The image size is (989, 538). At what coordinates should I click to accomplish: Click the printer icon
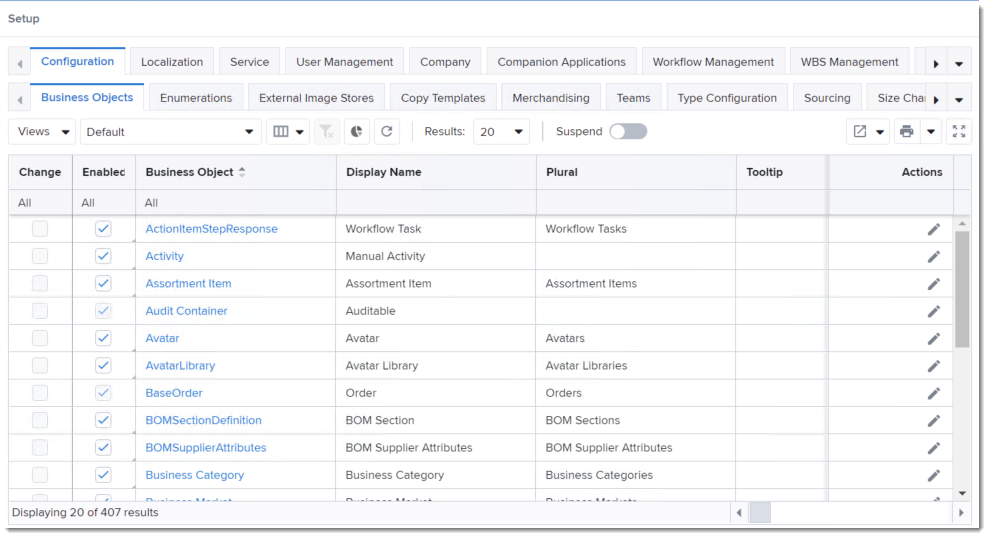coord(906,132)
